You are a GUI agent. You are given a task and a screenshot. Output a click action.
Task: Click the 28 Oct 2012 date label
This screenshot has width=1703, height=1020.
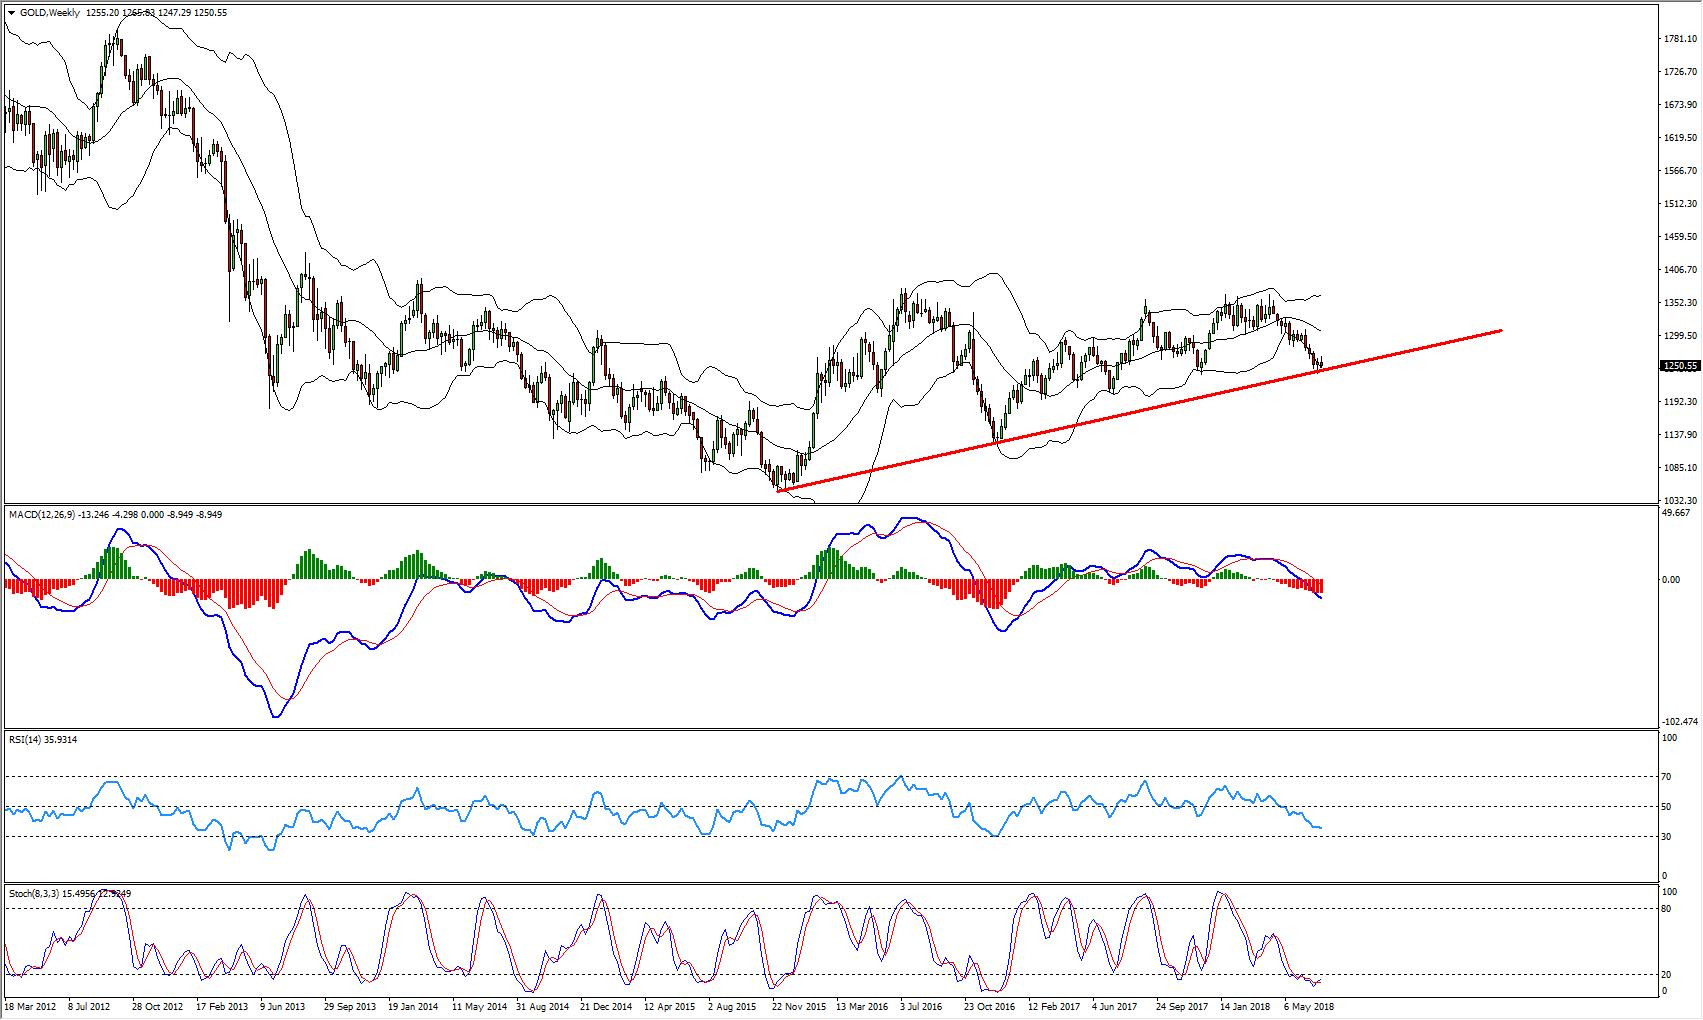[157, 1007]
